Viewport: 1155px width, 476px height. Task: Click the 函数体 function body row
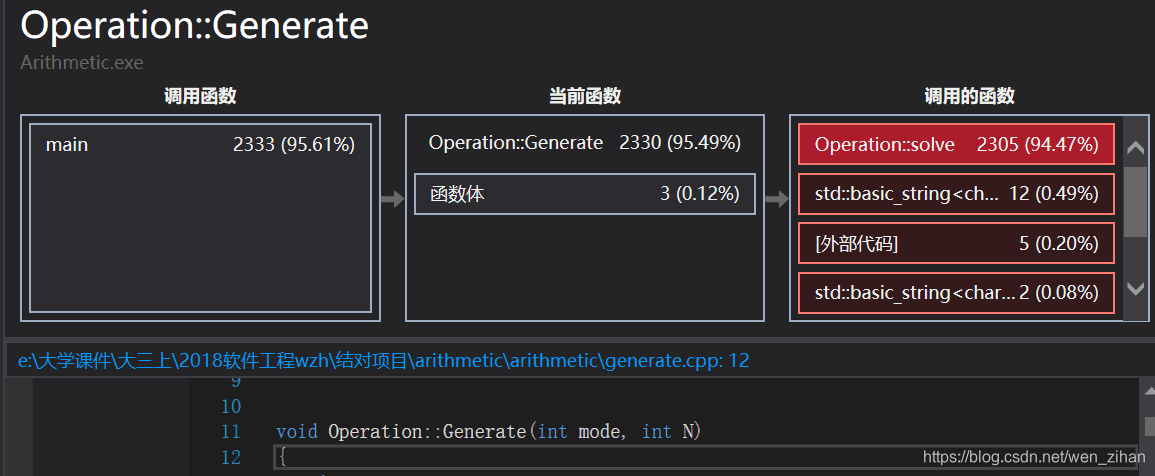[x=585, y=194]
